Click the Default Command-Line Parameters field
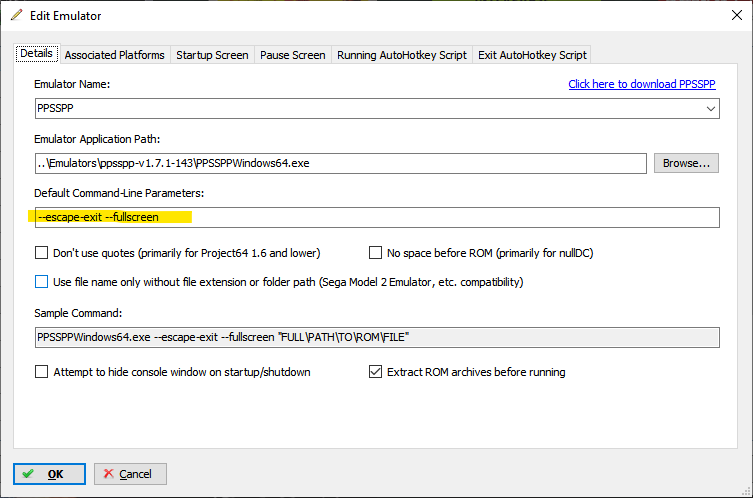Viewport: 753px width, 498px height. (376, 217)
